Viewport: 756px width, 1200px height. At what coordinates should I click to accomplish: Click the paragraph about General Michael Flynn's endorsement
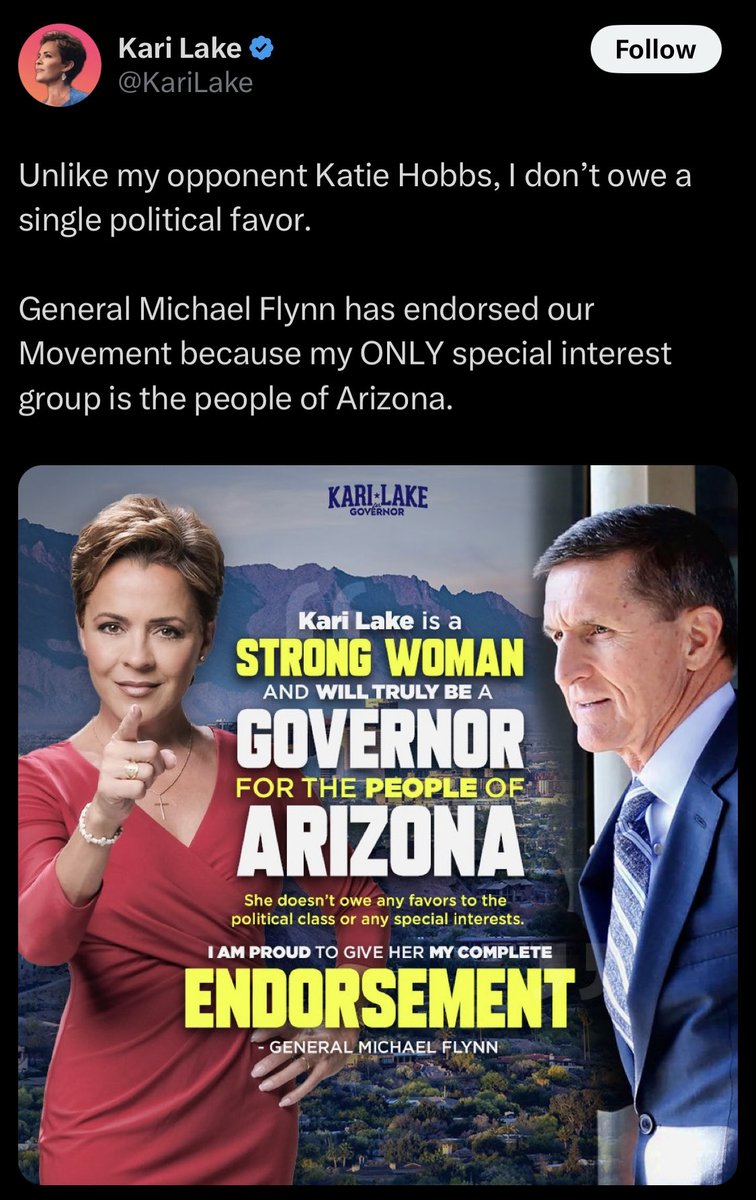point(346,355)
